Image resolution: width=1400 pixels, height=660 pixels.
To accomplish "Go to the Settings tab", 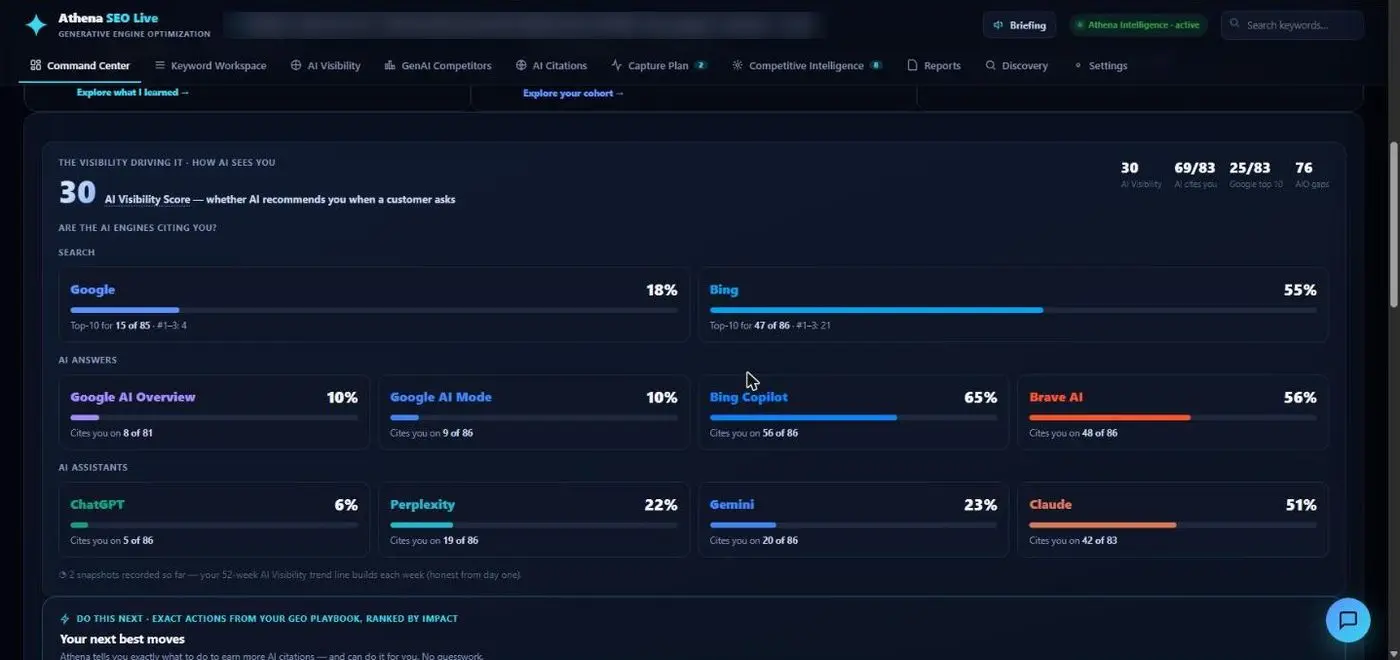I will 1101,66.
